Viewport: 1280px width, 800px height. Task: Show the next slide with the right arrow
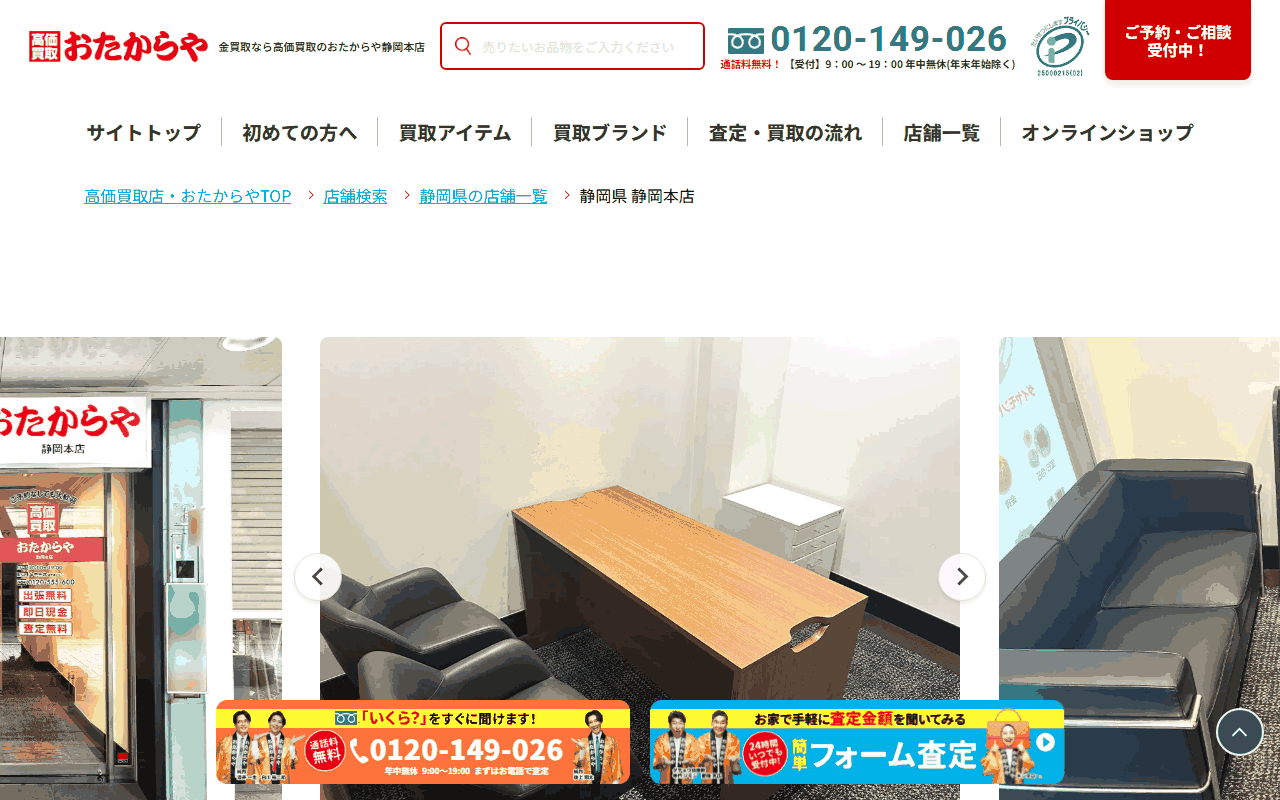962,577
